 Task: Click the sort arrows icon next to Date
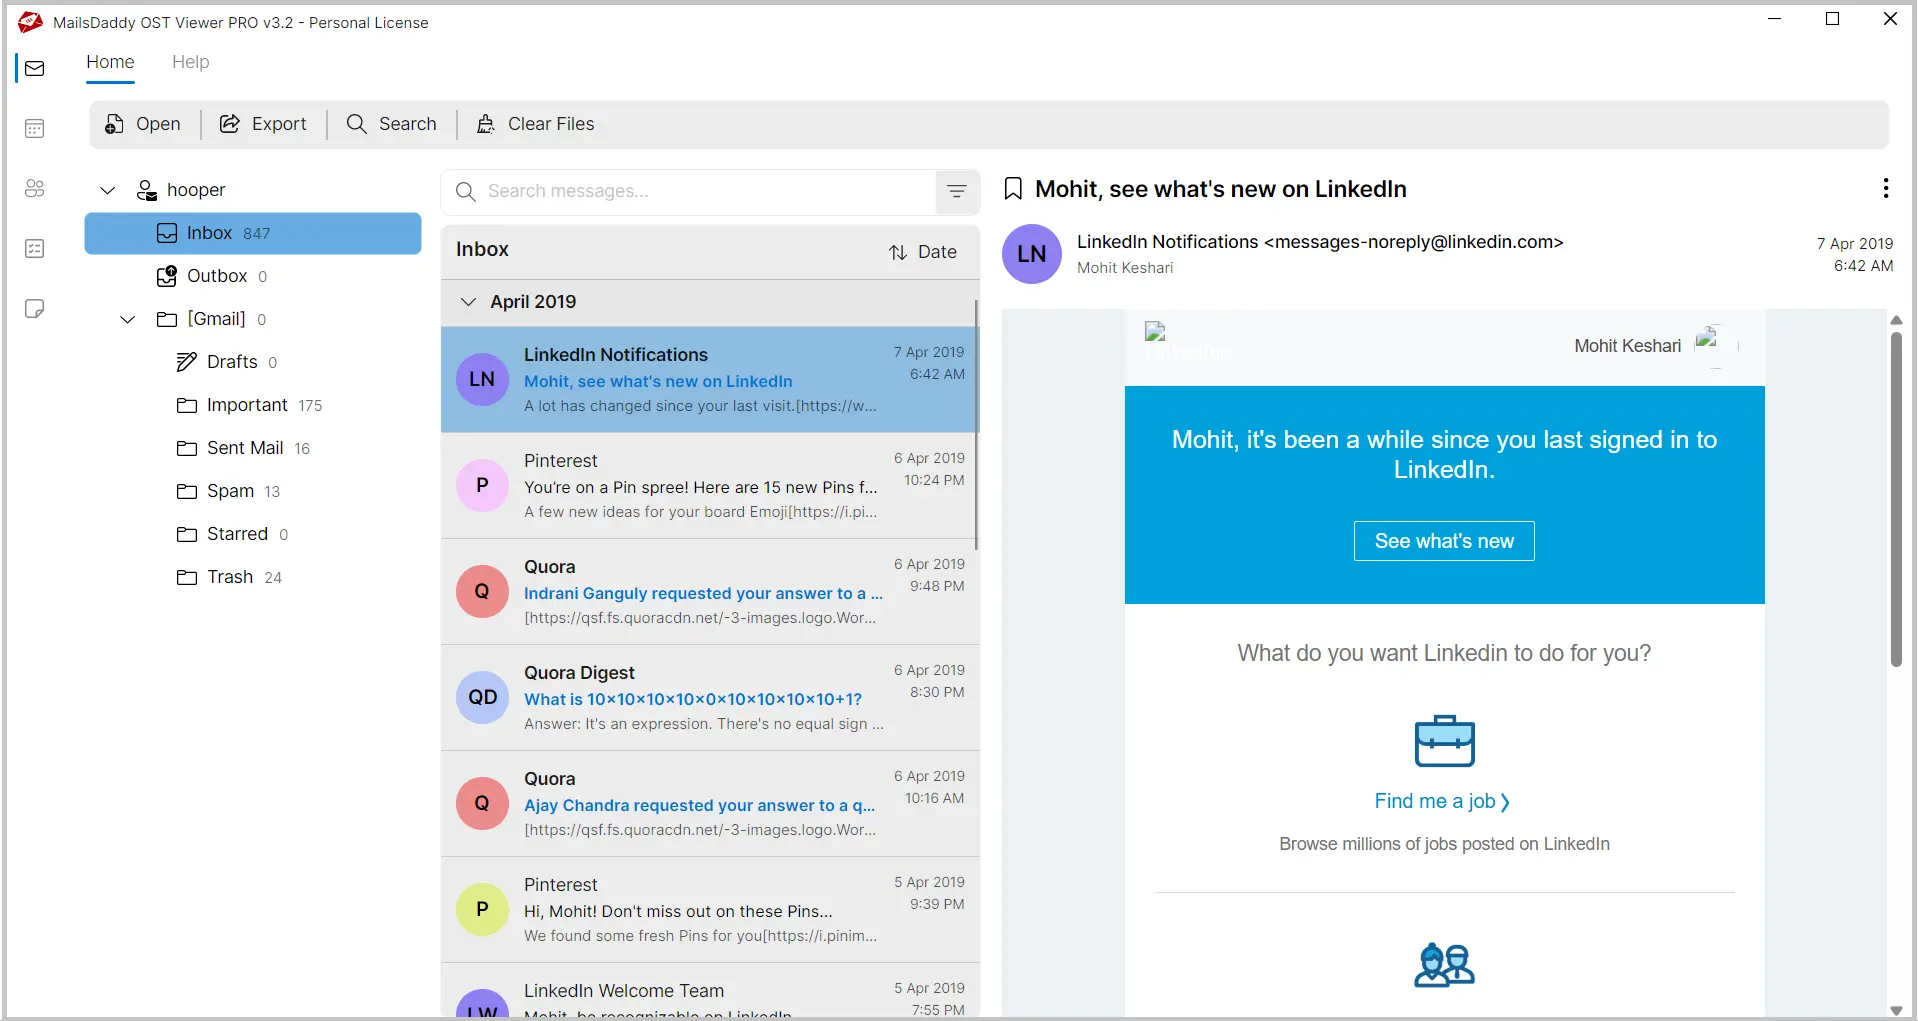pos(898,252)
